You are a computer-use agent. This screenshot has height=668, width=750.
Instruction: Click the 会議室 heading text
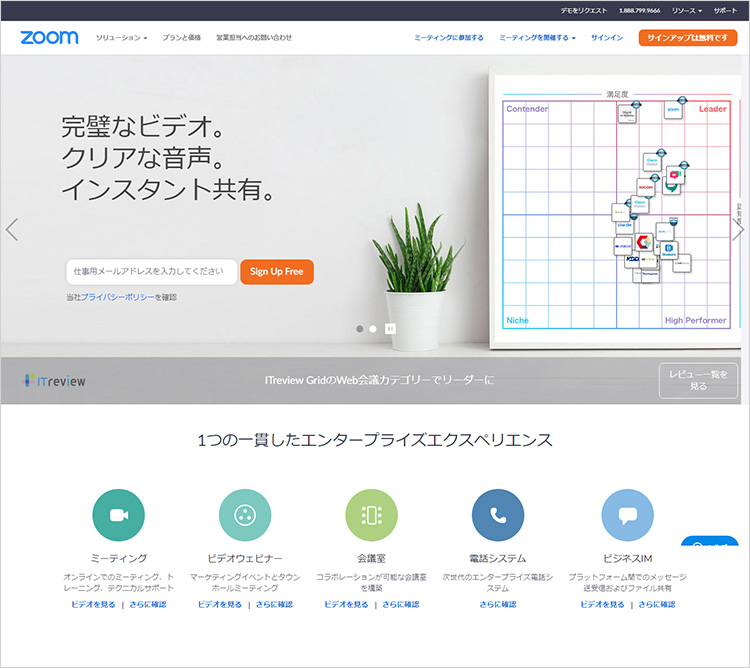371,558
